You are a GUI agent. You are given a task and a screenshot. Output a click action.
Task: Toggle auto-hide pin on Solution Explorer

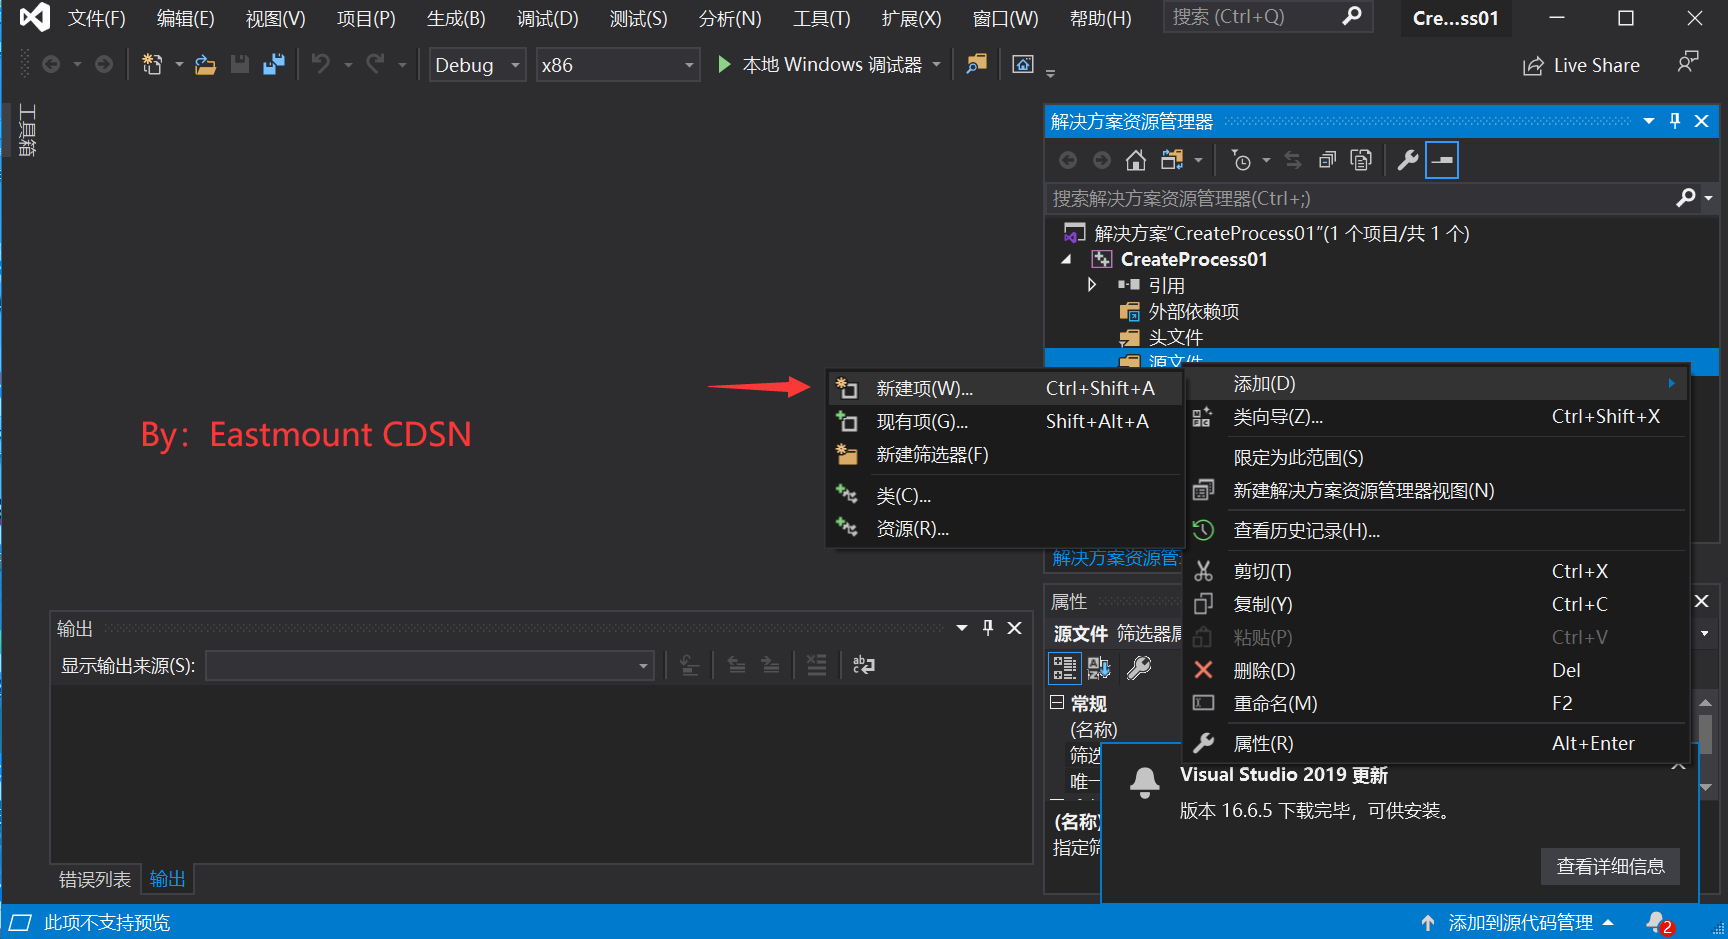1675,121
